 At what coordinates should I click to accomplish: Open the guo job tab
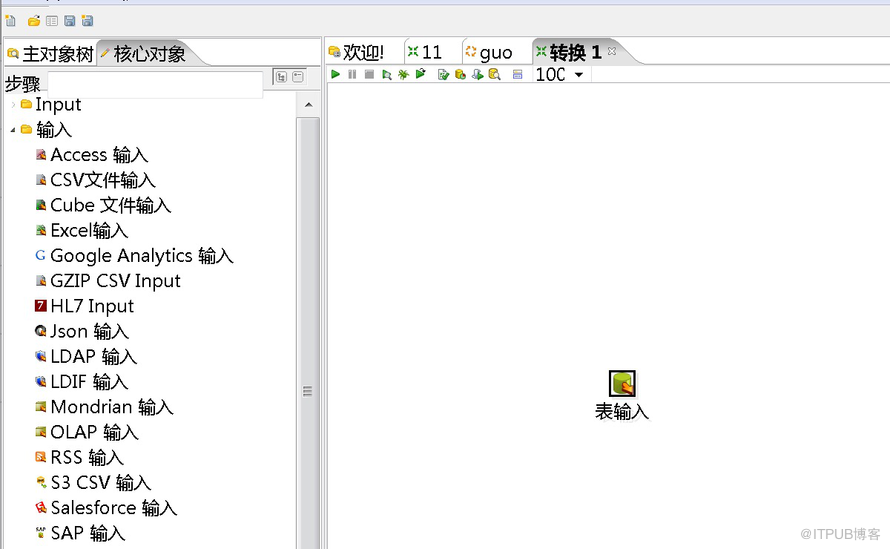[x=489, y=52]
